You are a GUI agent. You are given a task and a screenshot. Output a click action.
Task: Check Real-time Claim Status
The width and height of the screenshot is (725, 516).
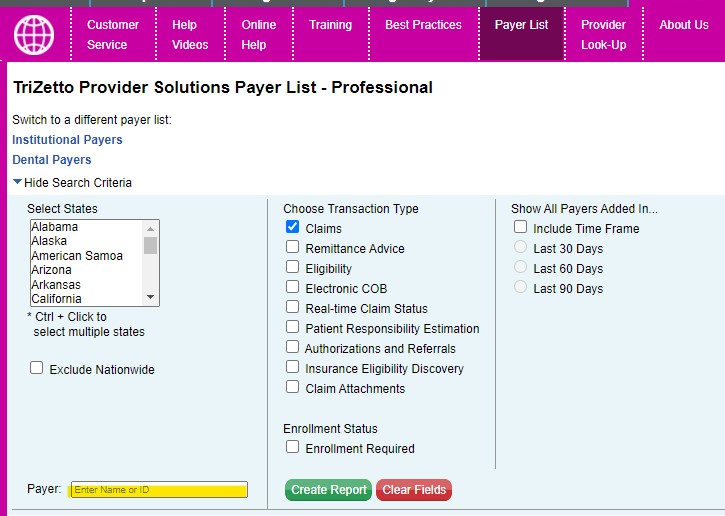(x=292, y=307)
